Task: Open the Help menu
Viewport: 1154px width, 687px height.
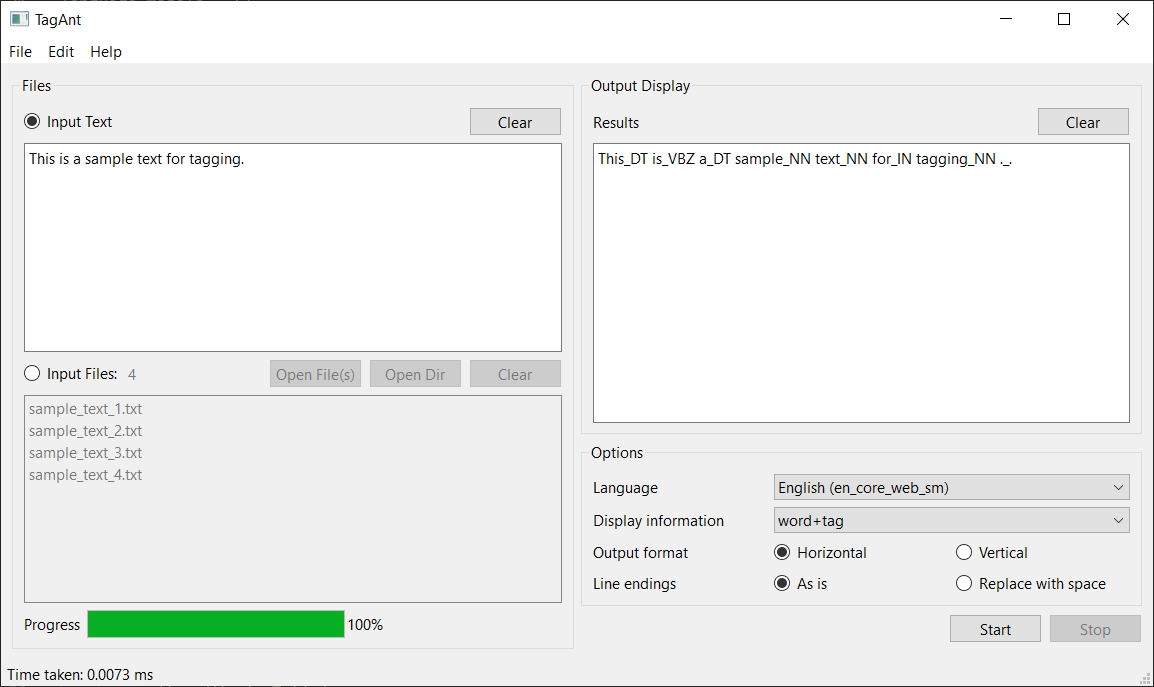Action: 106,52
